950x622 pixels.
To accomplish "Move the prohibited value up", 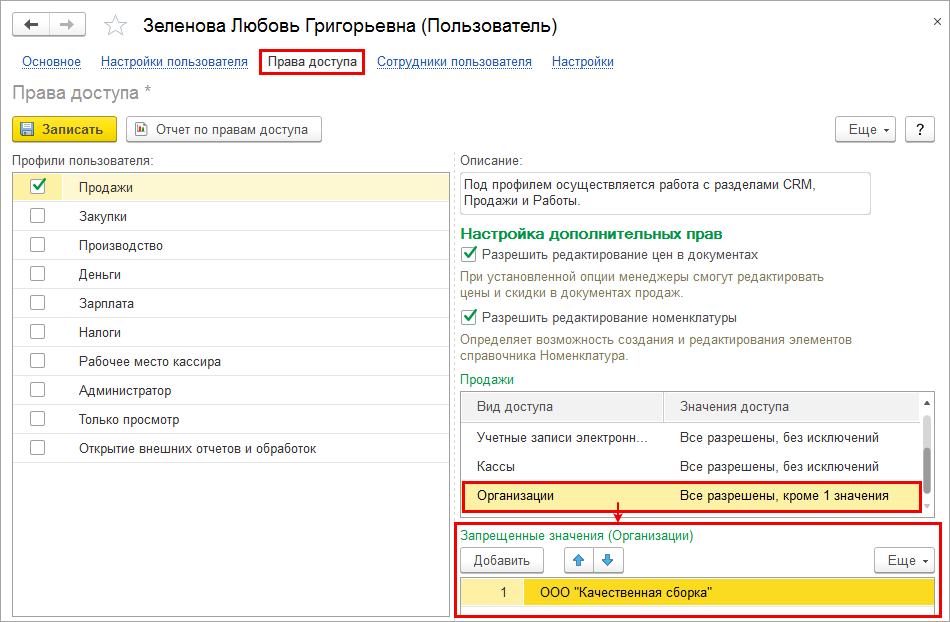I will tap(579, 560).
